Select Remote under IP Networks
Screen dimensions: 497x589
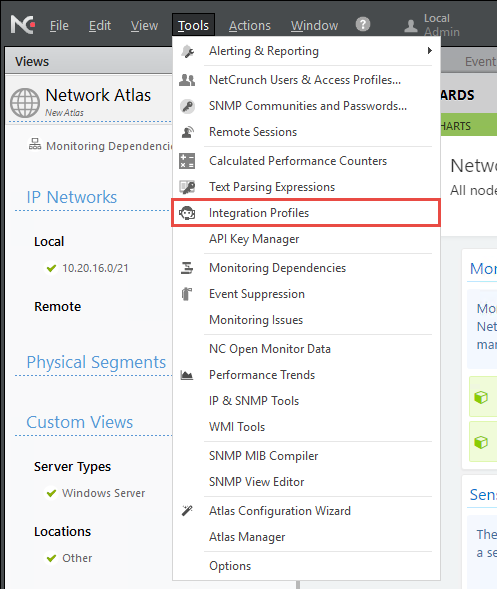coord(57,307)
